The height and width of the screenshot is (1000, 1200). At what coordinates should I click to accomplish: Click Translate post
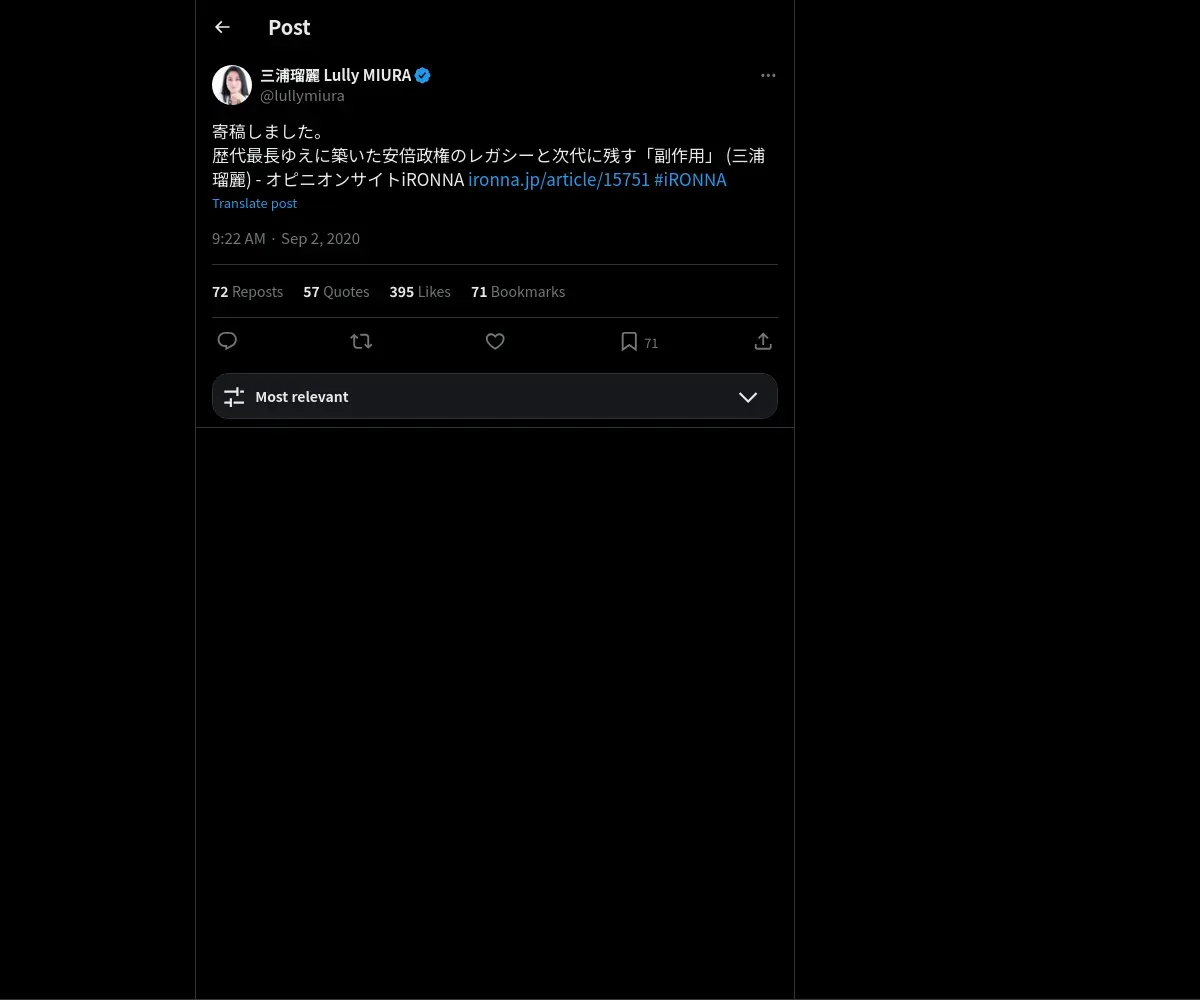click(254, 203)
